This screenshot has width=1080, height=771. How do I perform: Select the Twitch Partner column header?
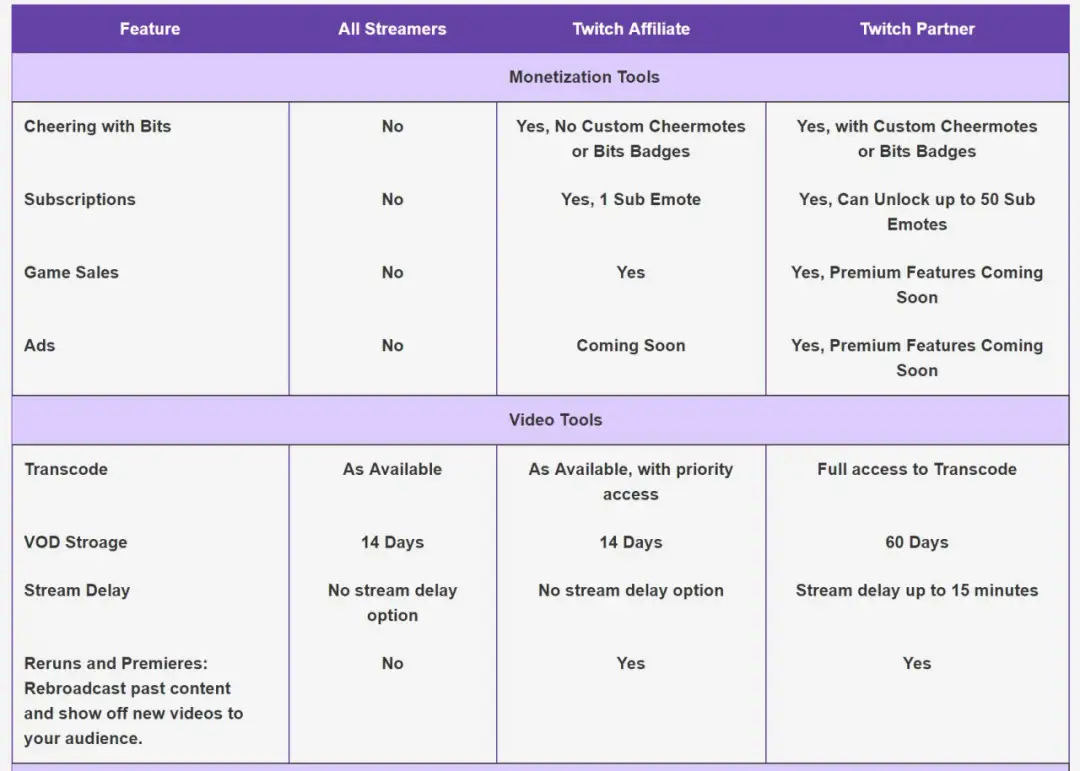(917, 29)
